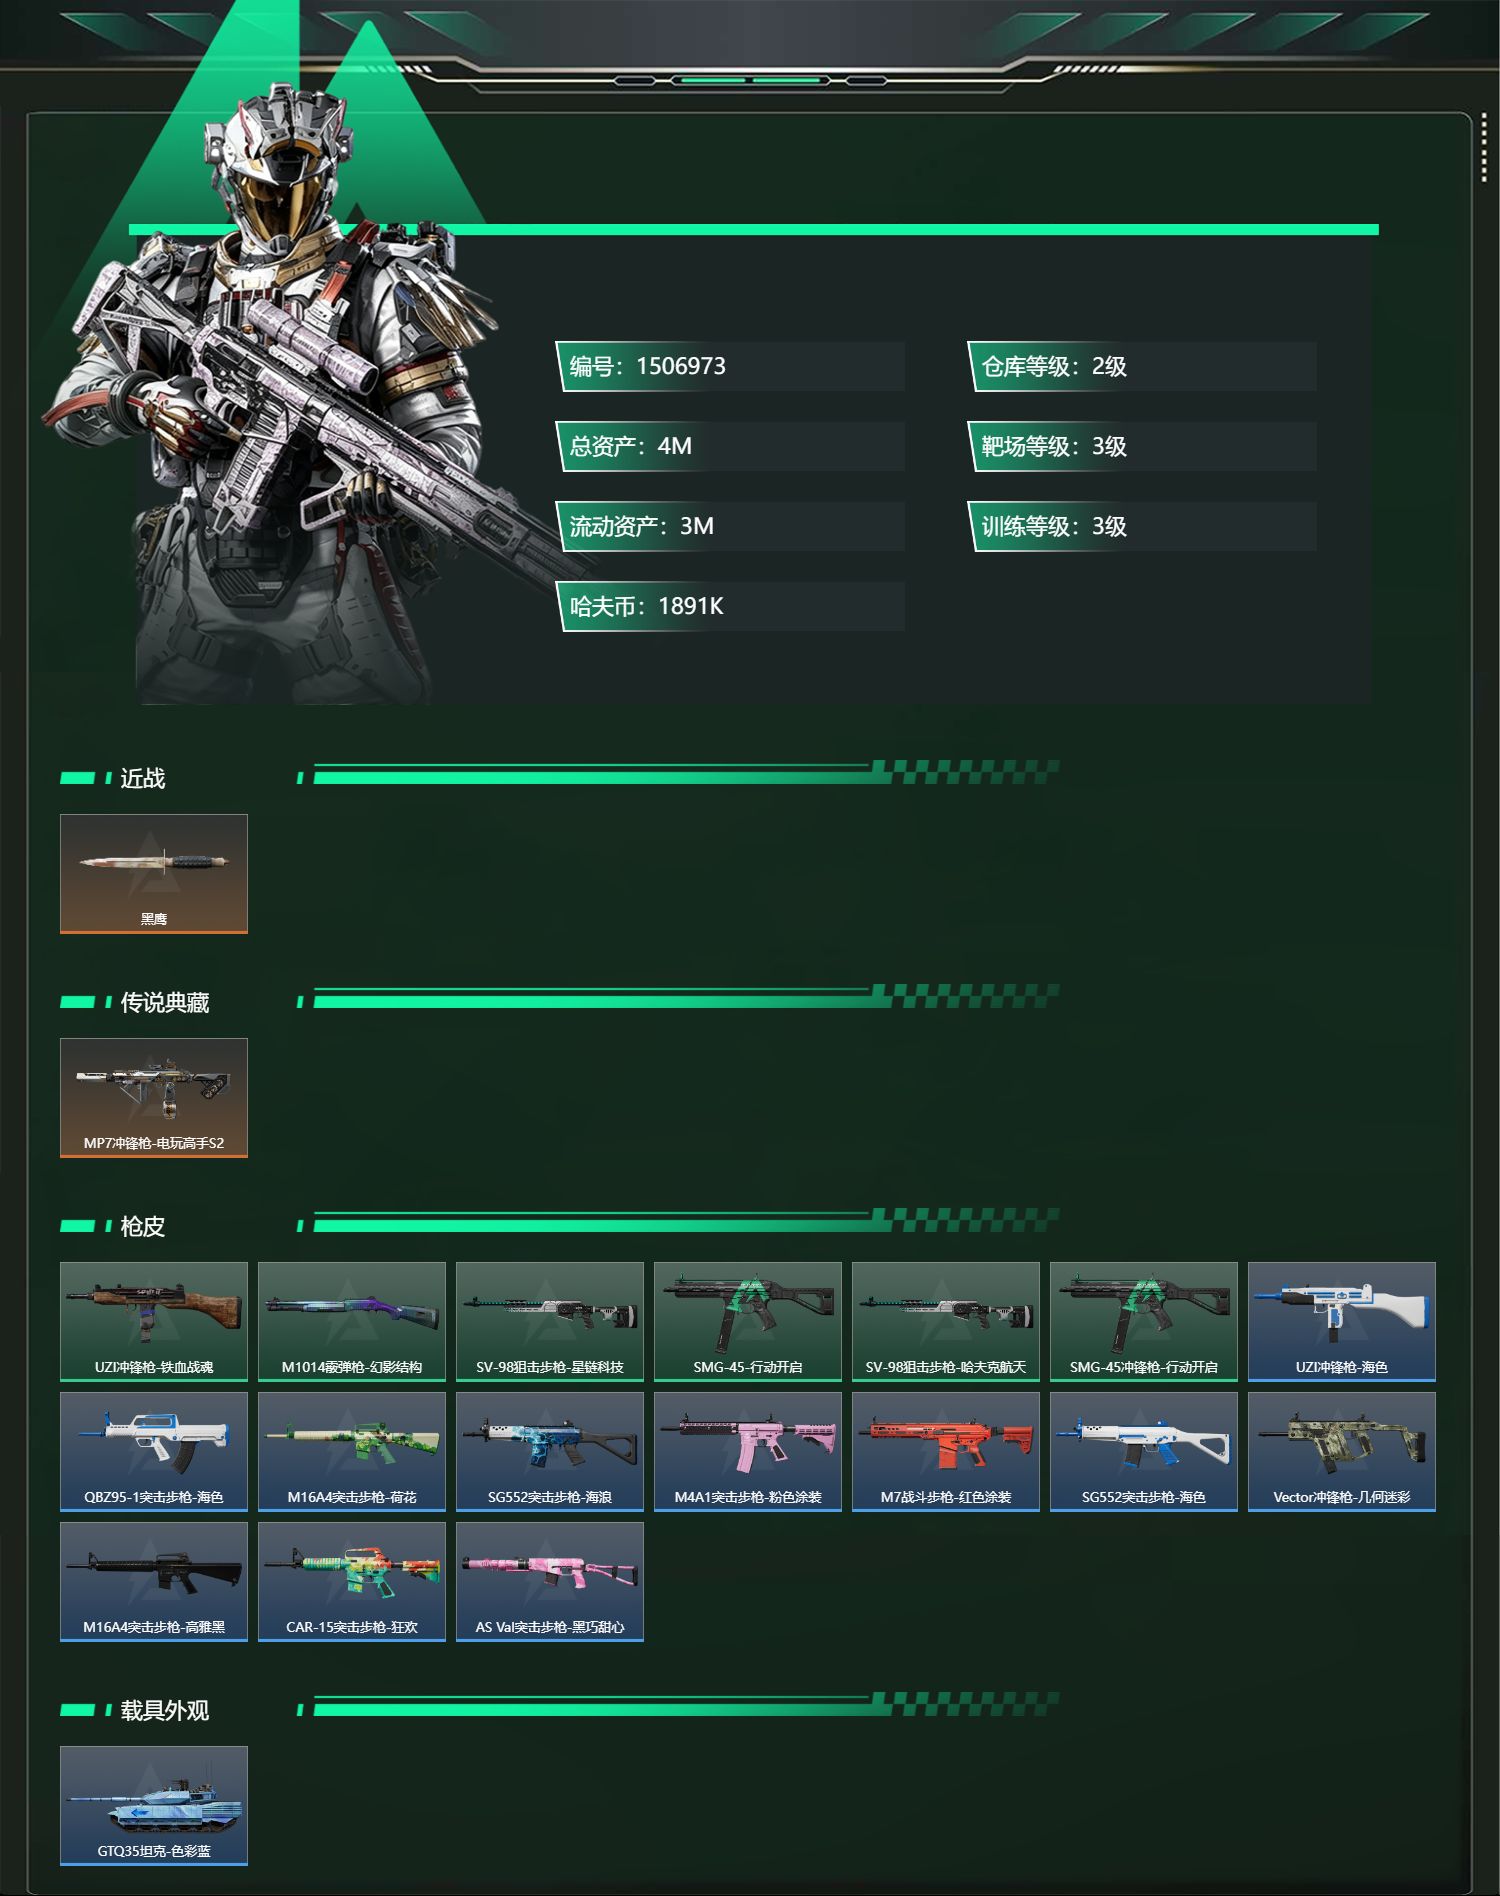This screenshot has height=1896, width=1500.
Task: Choose the M4A1突击步枪-粉色涂装 skin
Action: (x=748, y=1452)
